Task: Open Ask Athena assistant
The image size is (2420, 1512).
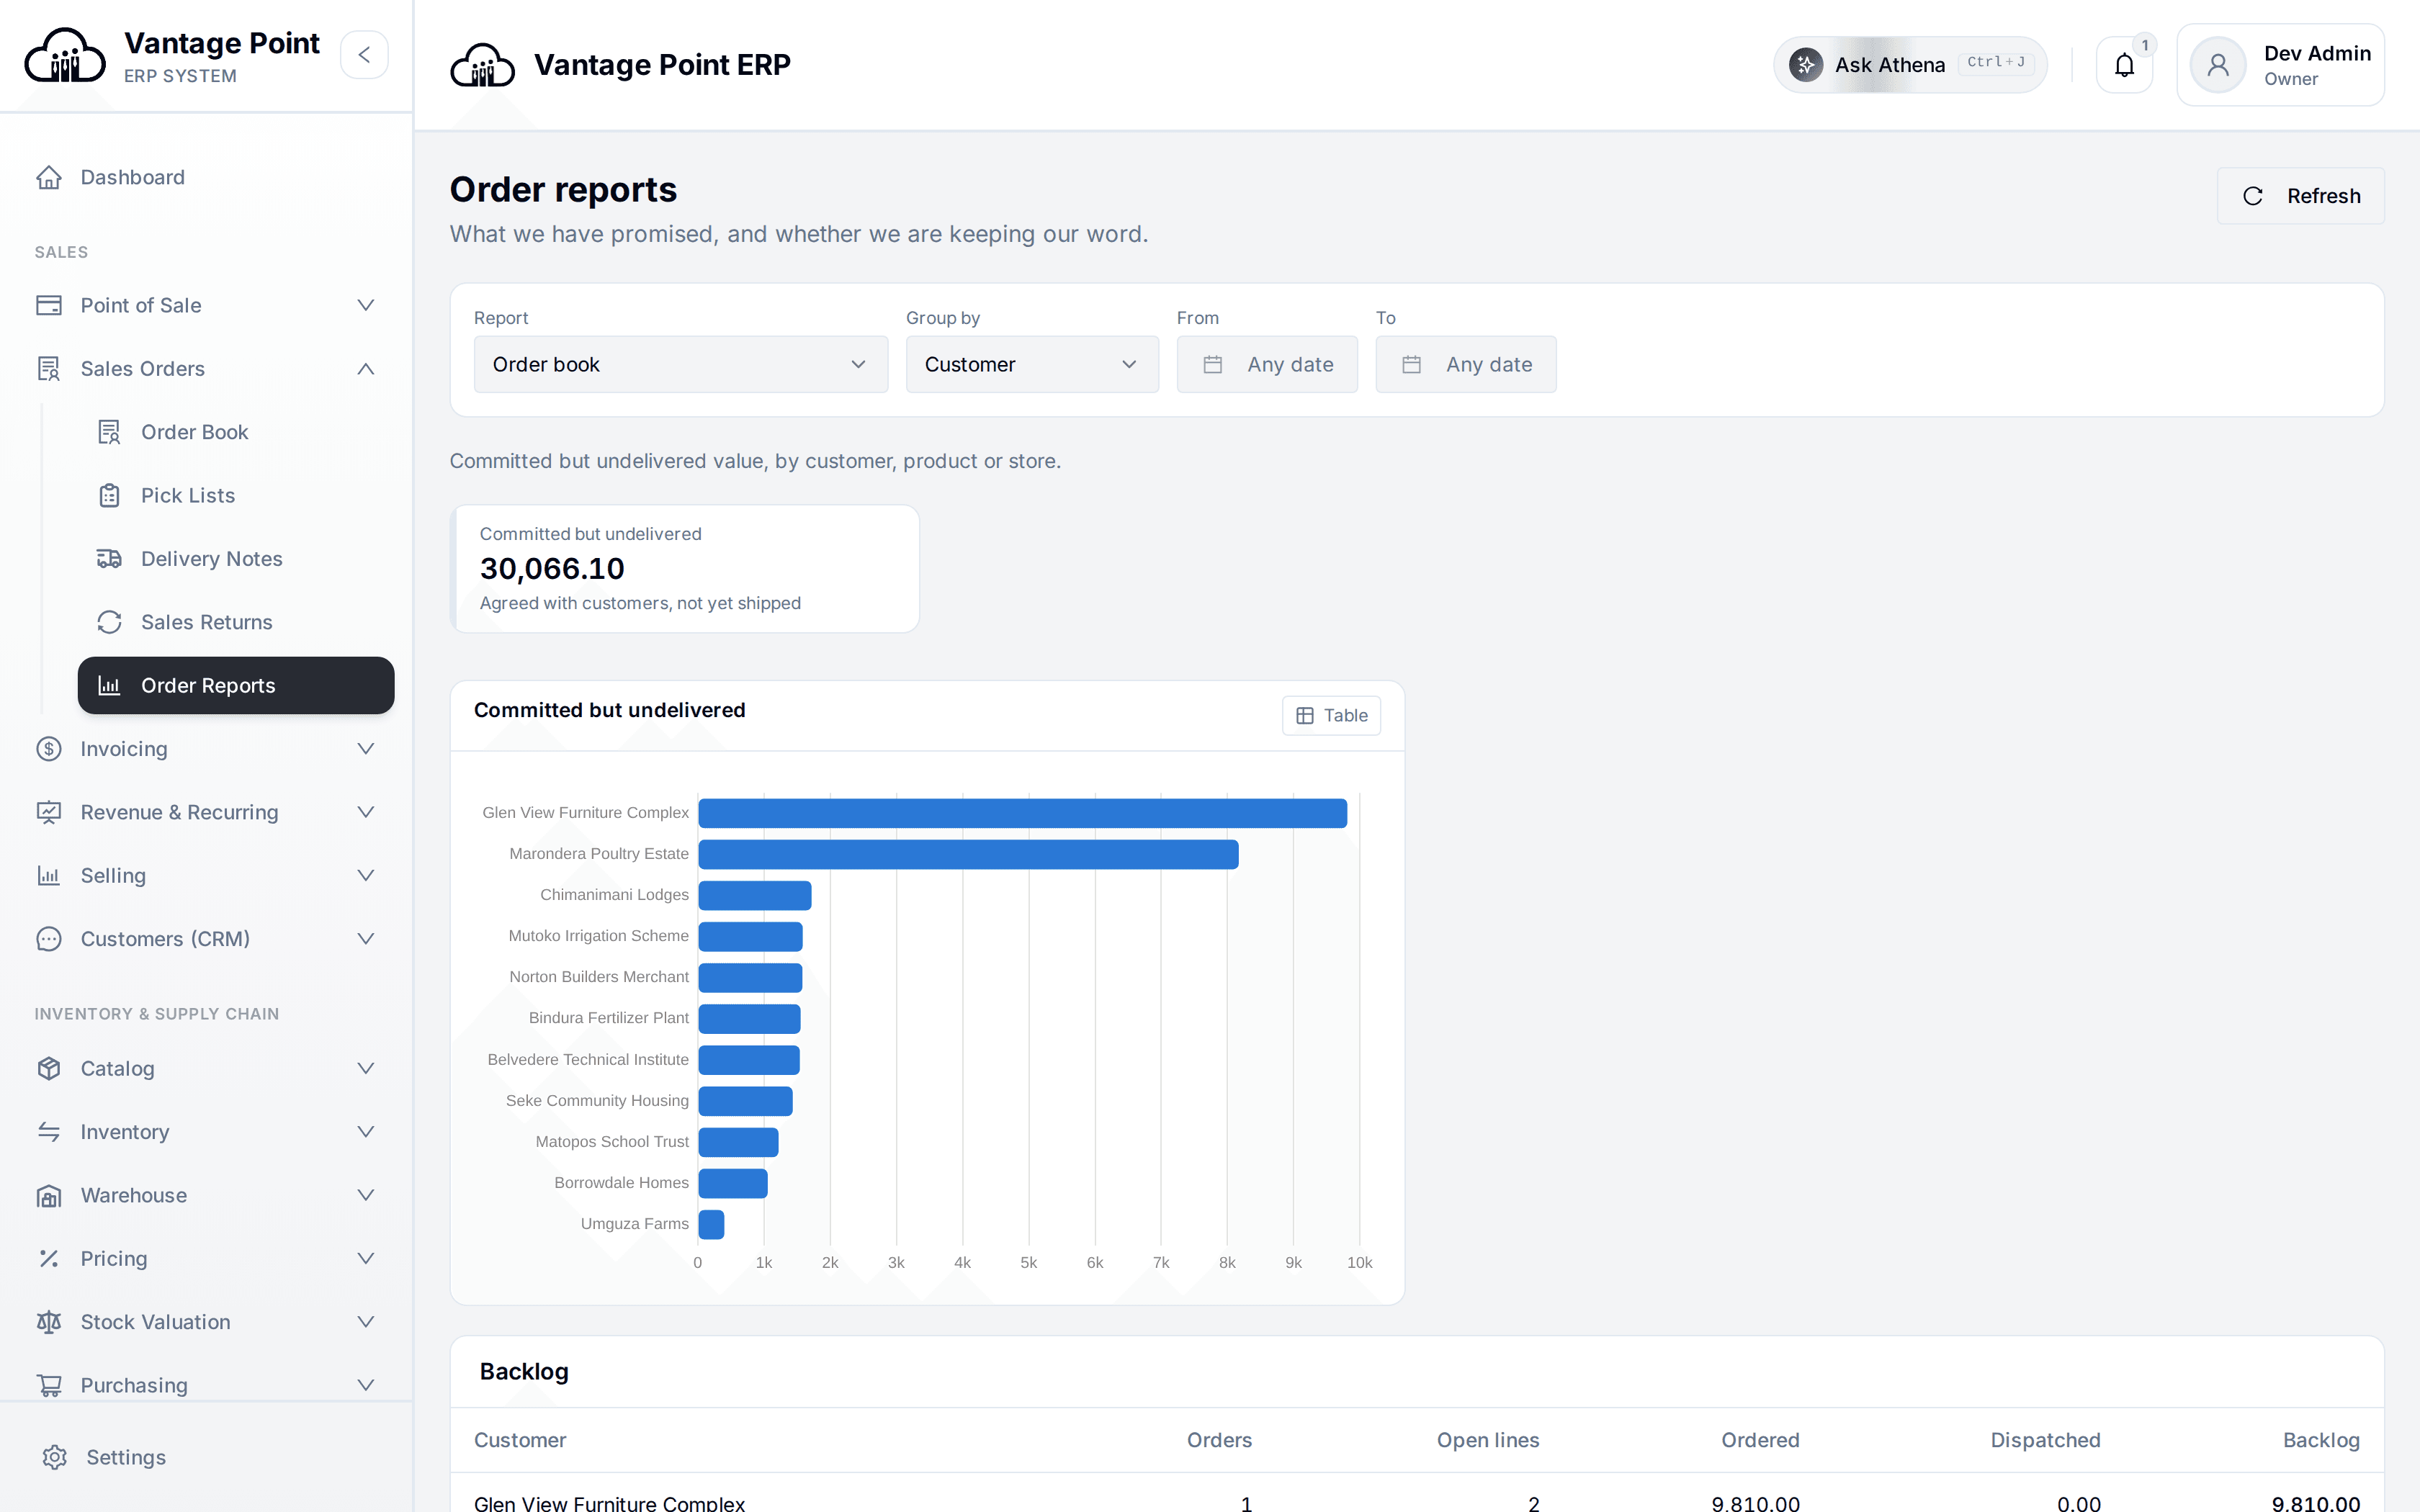Action: point(1910,65)
